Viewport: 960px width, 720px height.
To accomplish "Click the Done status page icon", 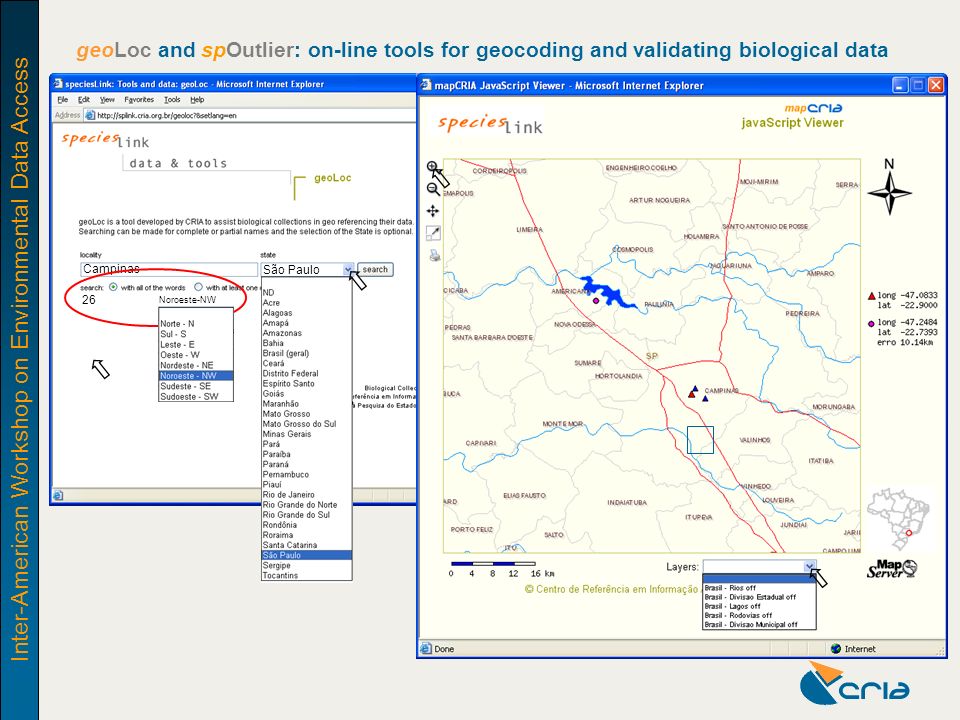I will (x=426, y=648).
